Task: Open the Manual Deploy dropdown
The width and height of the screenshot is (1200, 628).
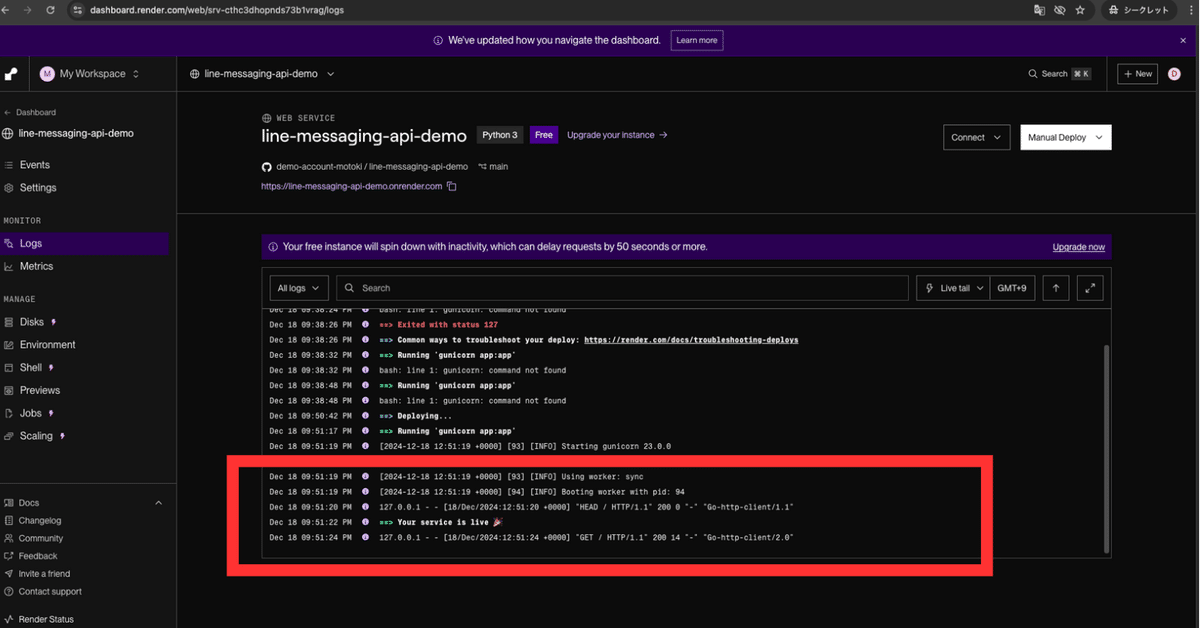Action: 1066,137
